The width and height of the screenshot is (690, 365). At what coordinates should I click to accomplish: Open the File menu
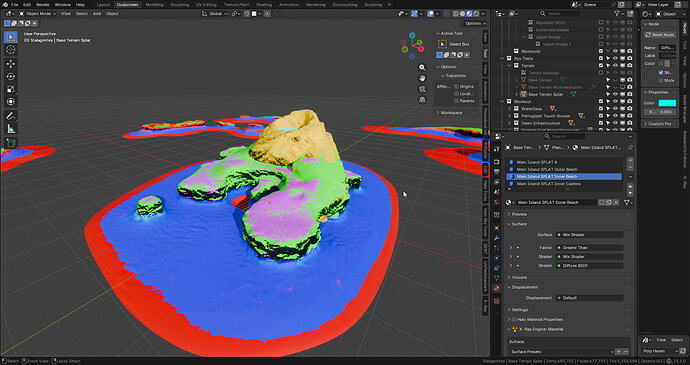click(x=15, y=4)
